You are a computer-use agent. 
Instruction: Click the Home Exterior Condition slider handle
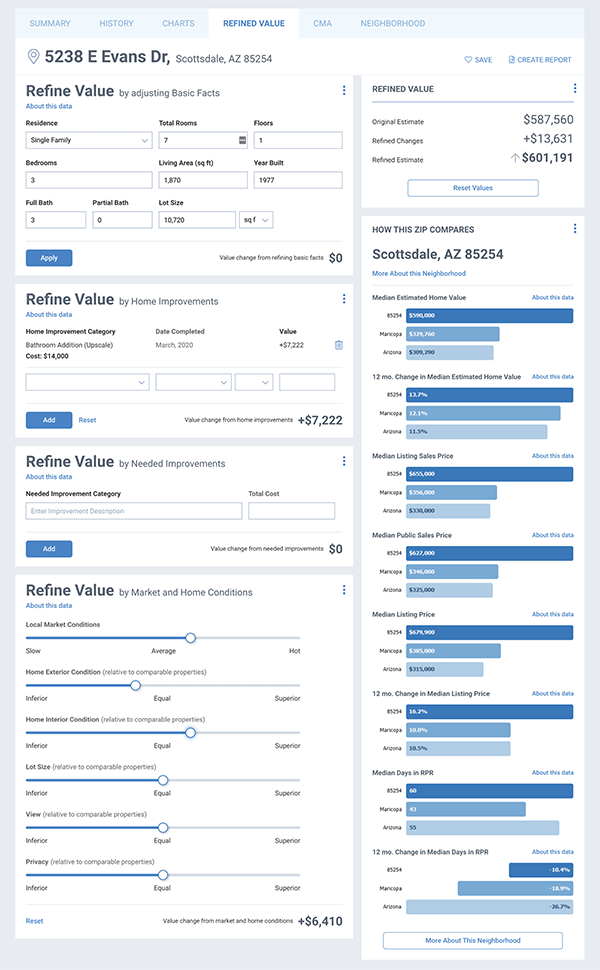135,685
